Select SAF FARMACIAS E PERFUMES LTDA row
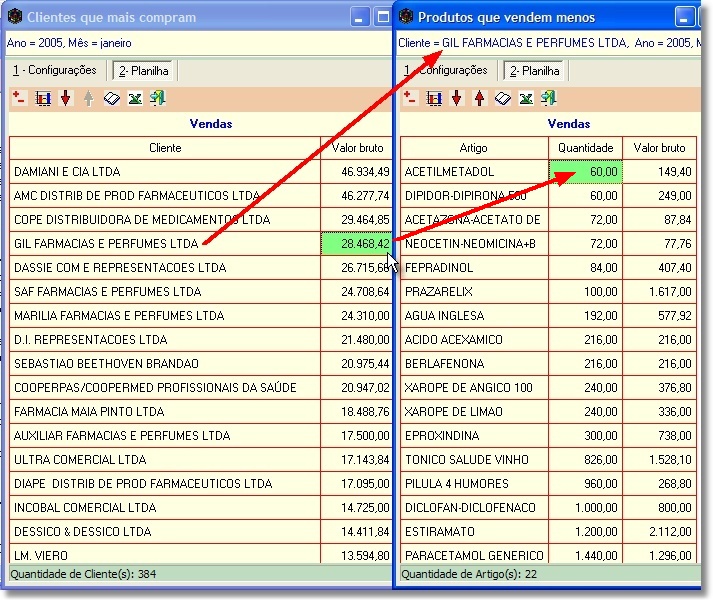 [x=201, y=292]
